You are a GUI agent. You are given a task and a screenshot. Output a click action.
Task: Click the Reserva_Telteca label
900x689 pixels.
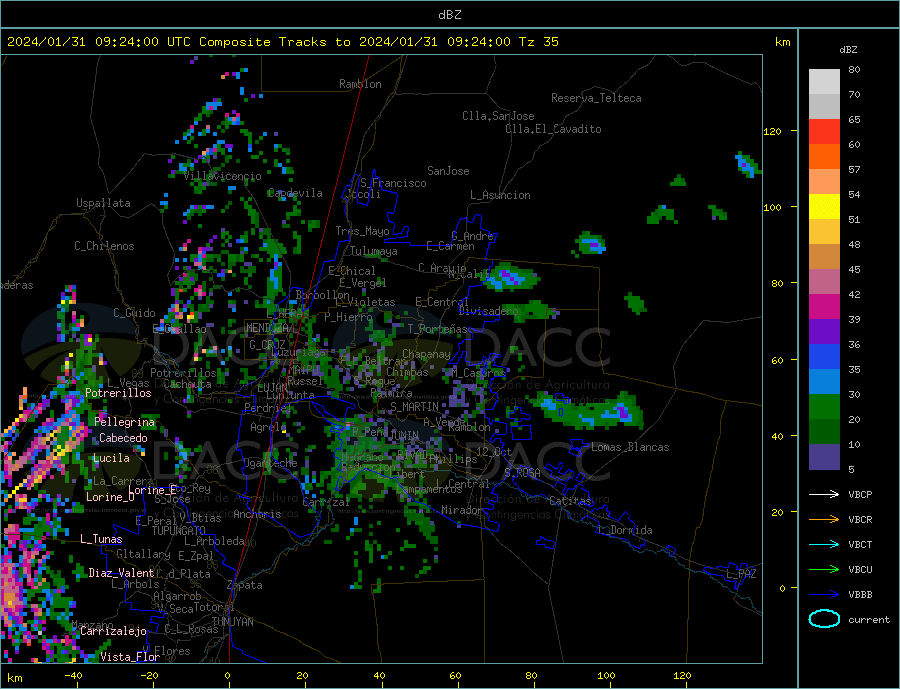click(x=596, y=98)
